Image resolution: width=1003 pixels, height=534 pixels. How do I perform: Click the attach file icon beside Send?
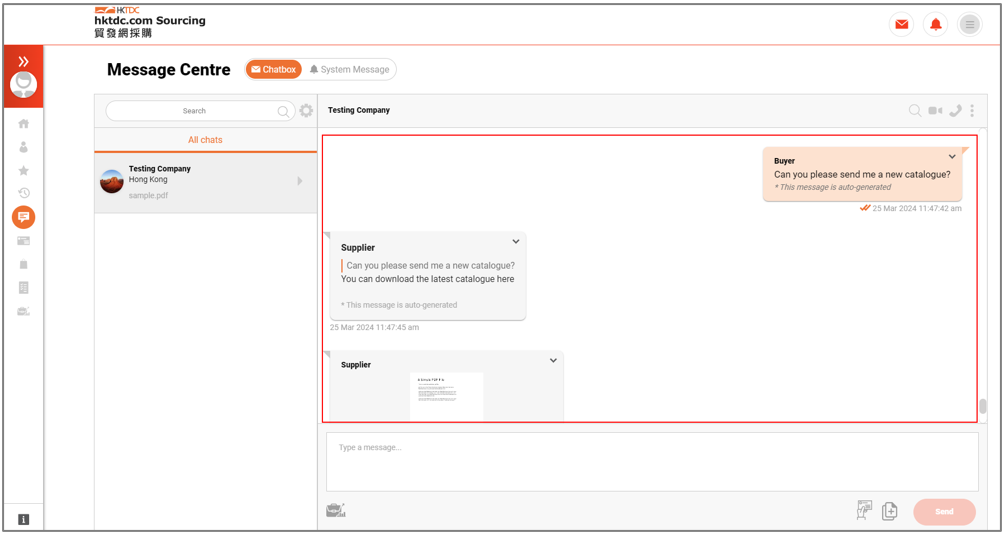[x=889, y=511]
